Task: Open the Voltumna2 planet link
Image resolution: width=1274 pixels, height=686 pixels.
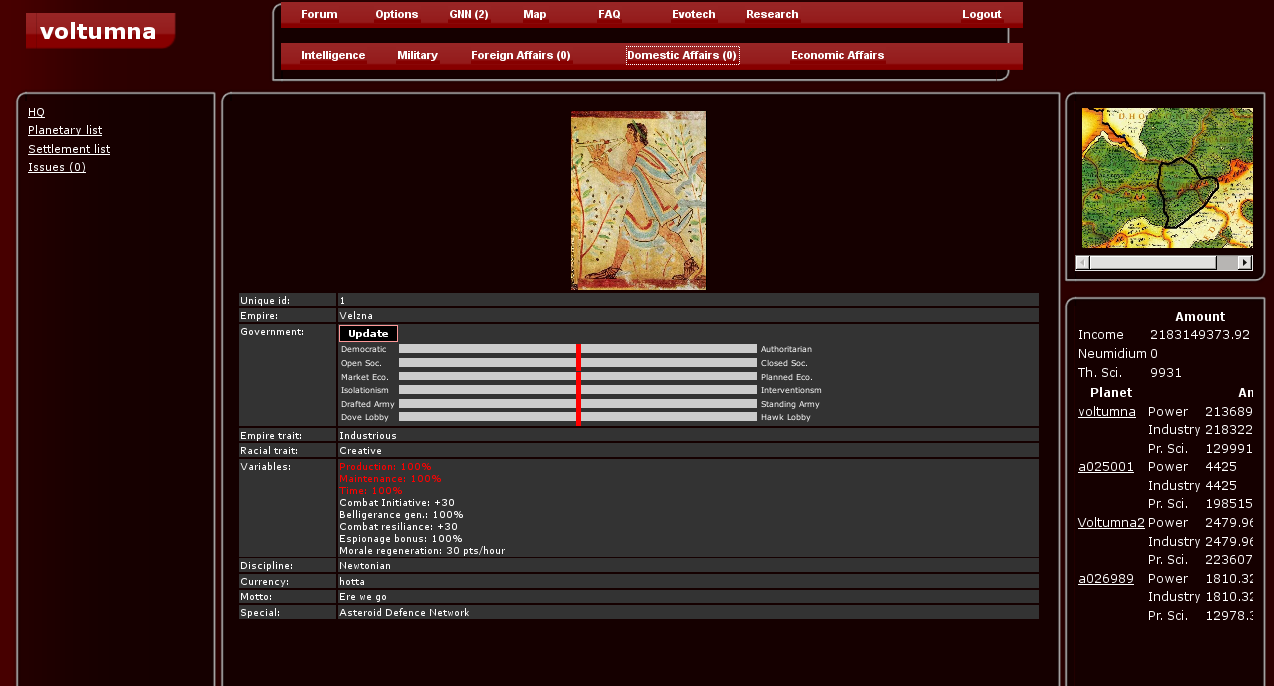Action: (x=1111, y=522)
